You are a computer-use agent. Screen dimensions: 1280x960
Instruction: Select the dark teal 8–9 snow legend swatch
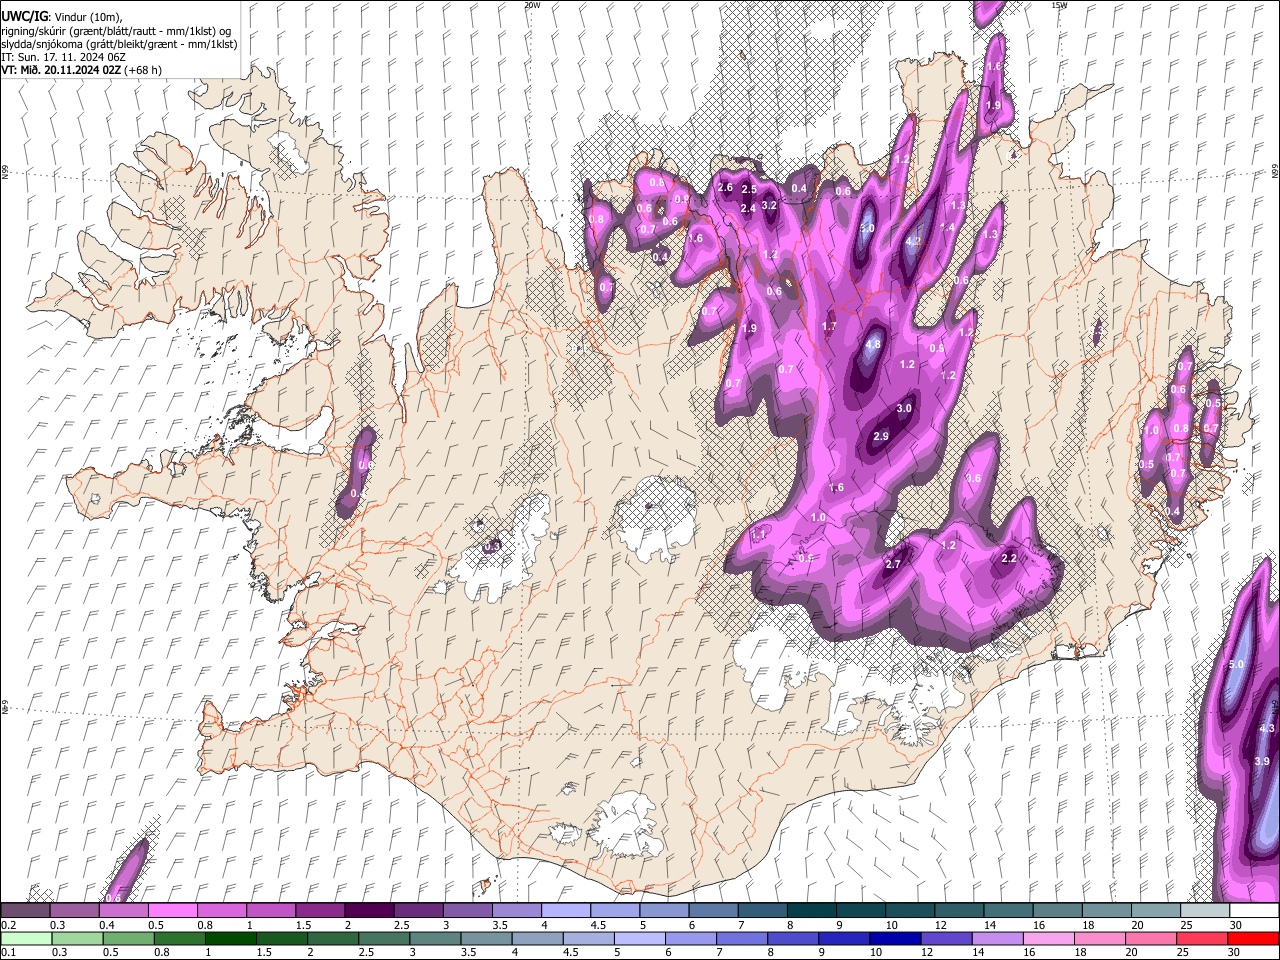(x=811, y=910)
